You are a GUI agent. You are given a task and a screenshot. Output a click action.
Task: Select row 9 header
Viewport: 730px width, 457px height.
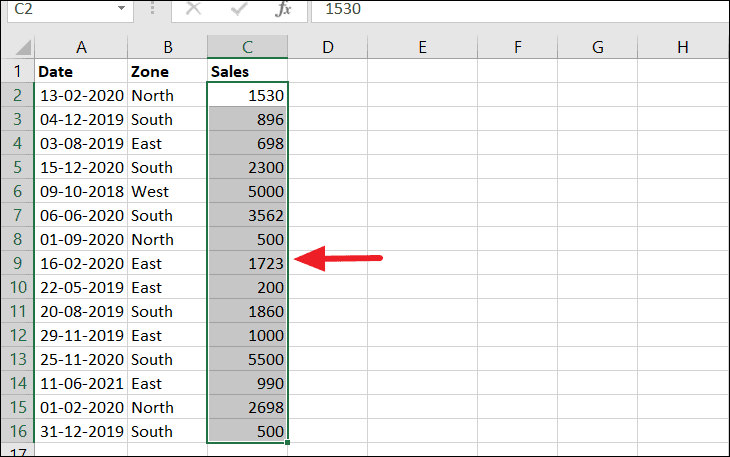click(x=17, y=264)
